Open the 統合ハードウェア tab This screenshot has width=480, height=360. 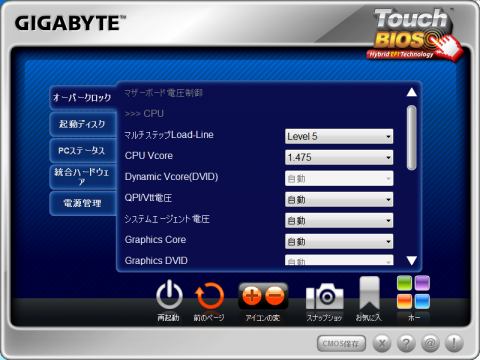83,177
